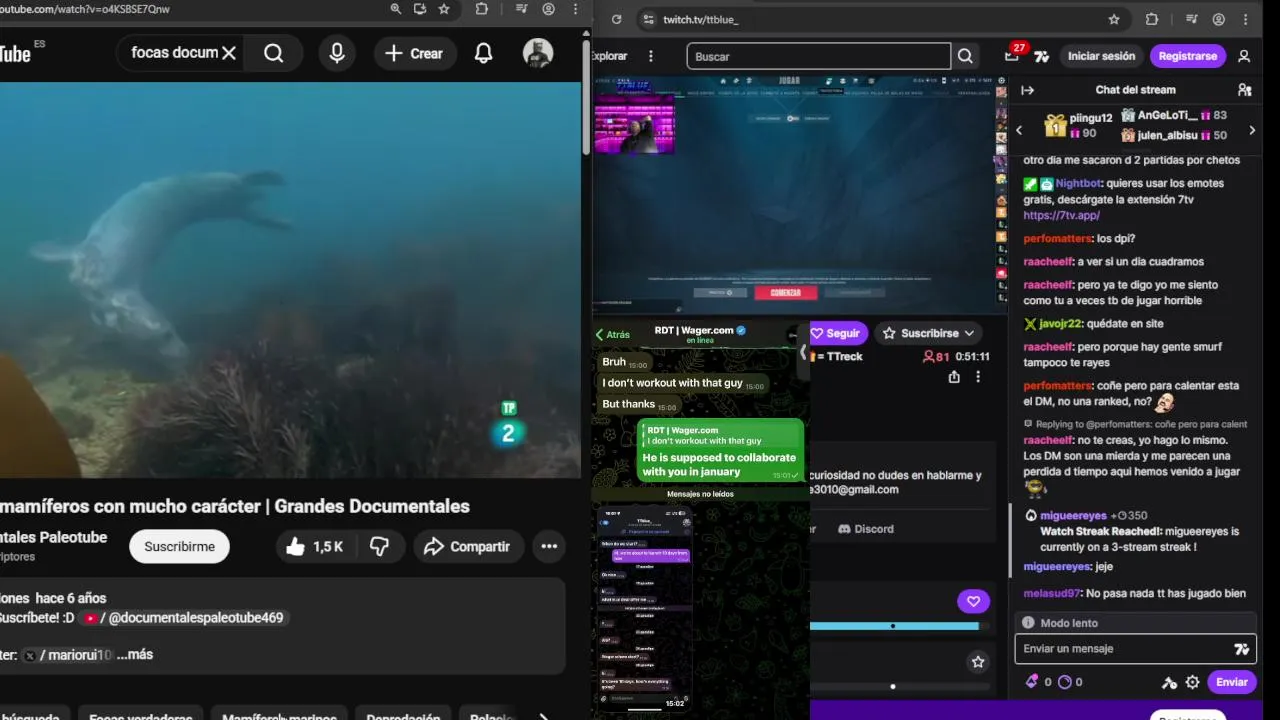Expand the video description with ...más

click(135, 654)
